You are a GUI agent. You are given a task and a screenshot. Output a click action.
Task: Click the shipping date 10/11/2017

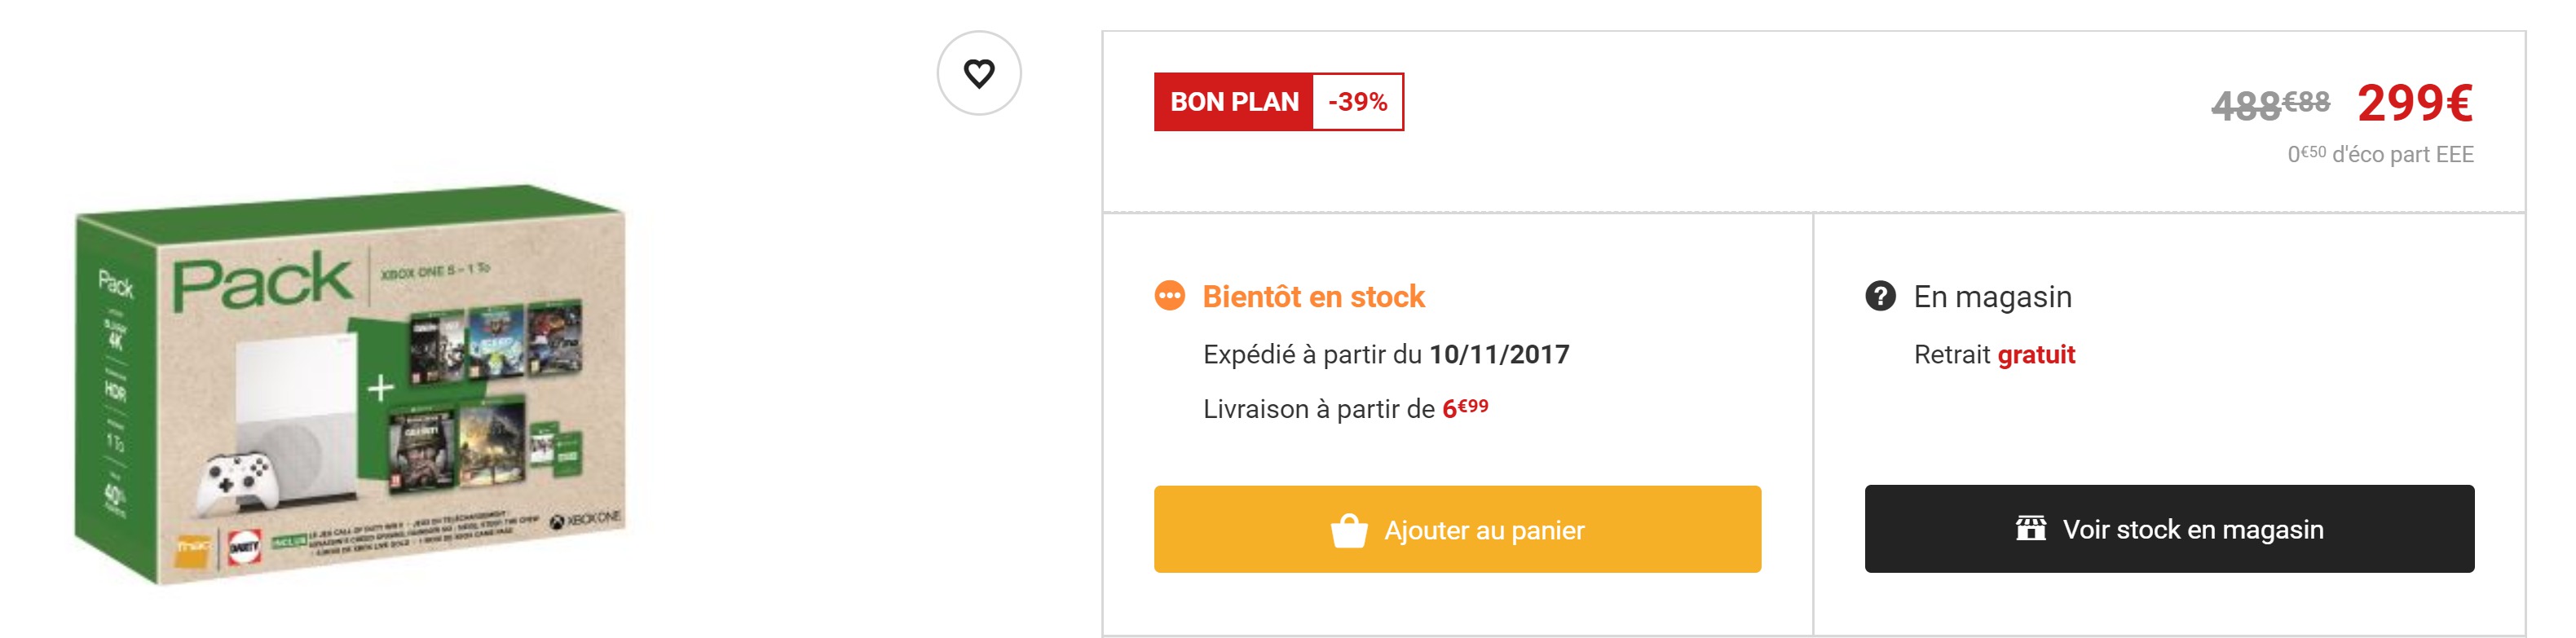coord(1499,354)
